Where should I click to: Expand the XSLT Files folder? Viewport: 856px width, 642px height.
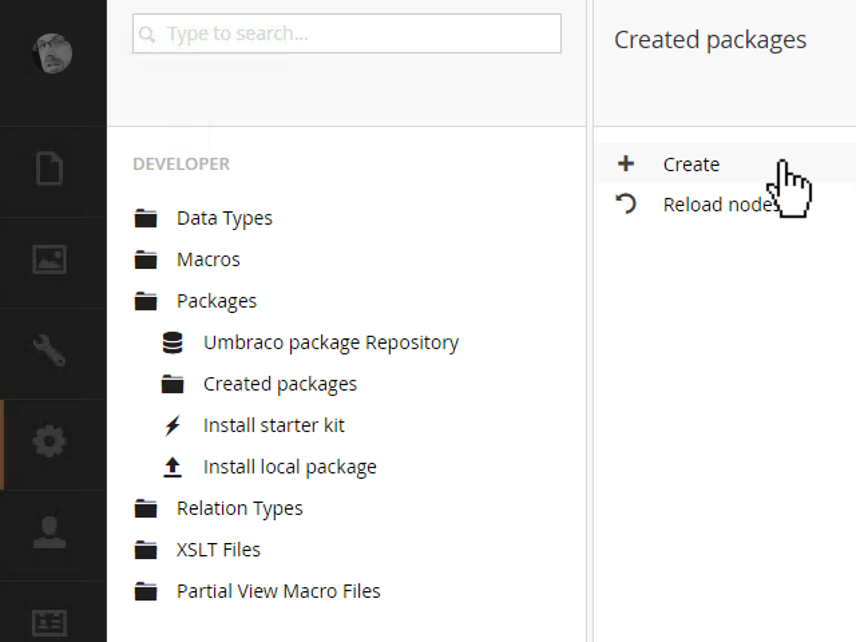(x=218, y=550)
